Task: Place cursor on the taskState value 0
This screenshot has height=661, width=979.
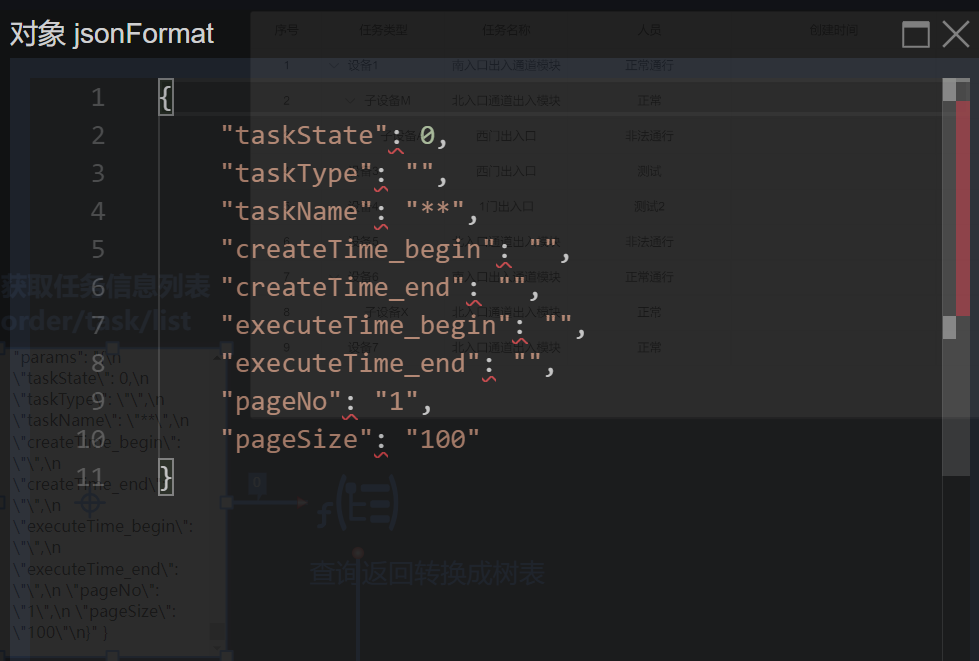Action: pyautogui.click(x=427, y=136)
